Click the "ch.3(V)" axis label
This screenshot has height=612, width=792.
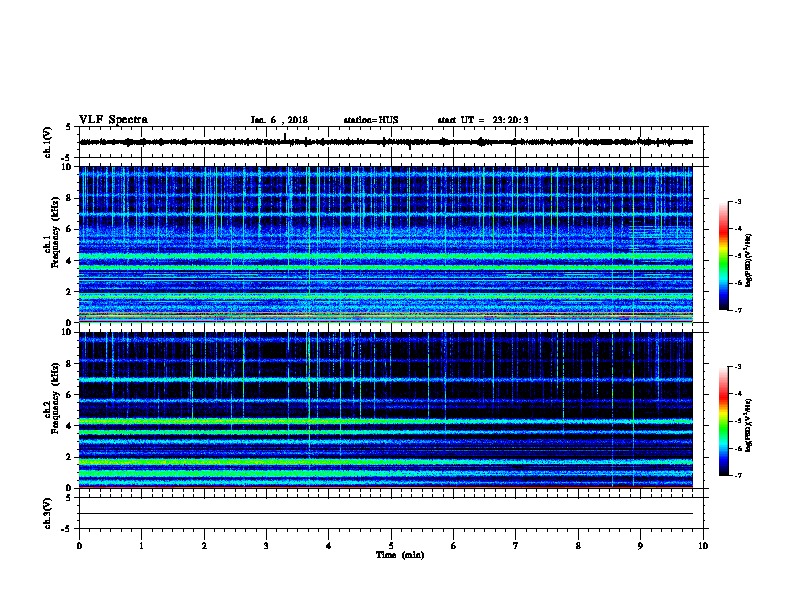pos(48,513)
